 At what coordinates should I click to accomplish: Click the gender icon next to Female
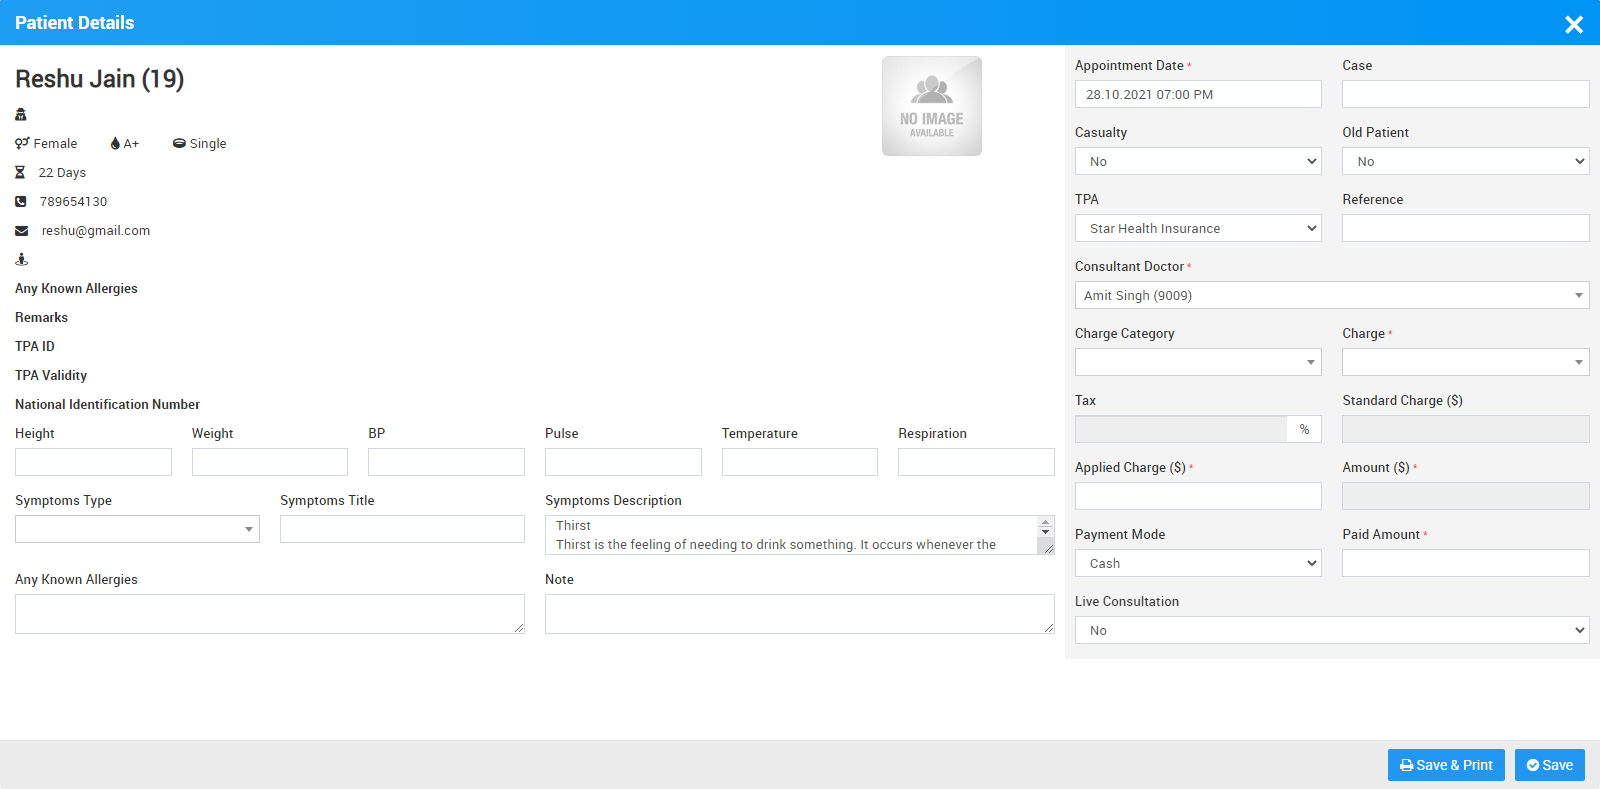tap(22, 143)
